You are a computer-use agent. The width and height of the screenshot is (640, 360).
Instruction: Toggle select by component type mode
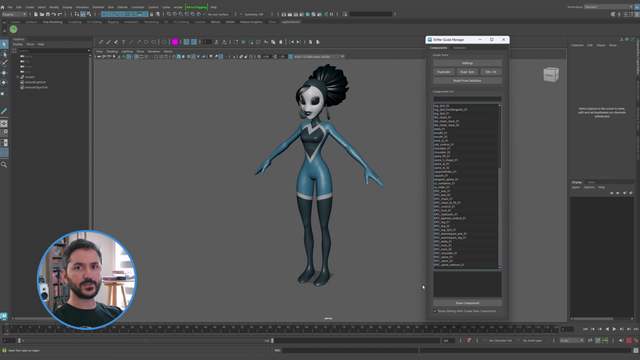[89, 14]
